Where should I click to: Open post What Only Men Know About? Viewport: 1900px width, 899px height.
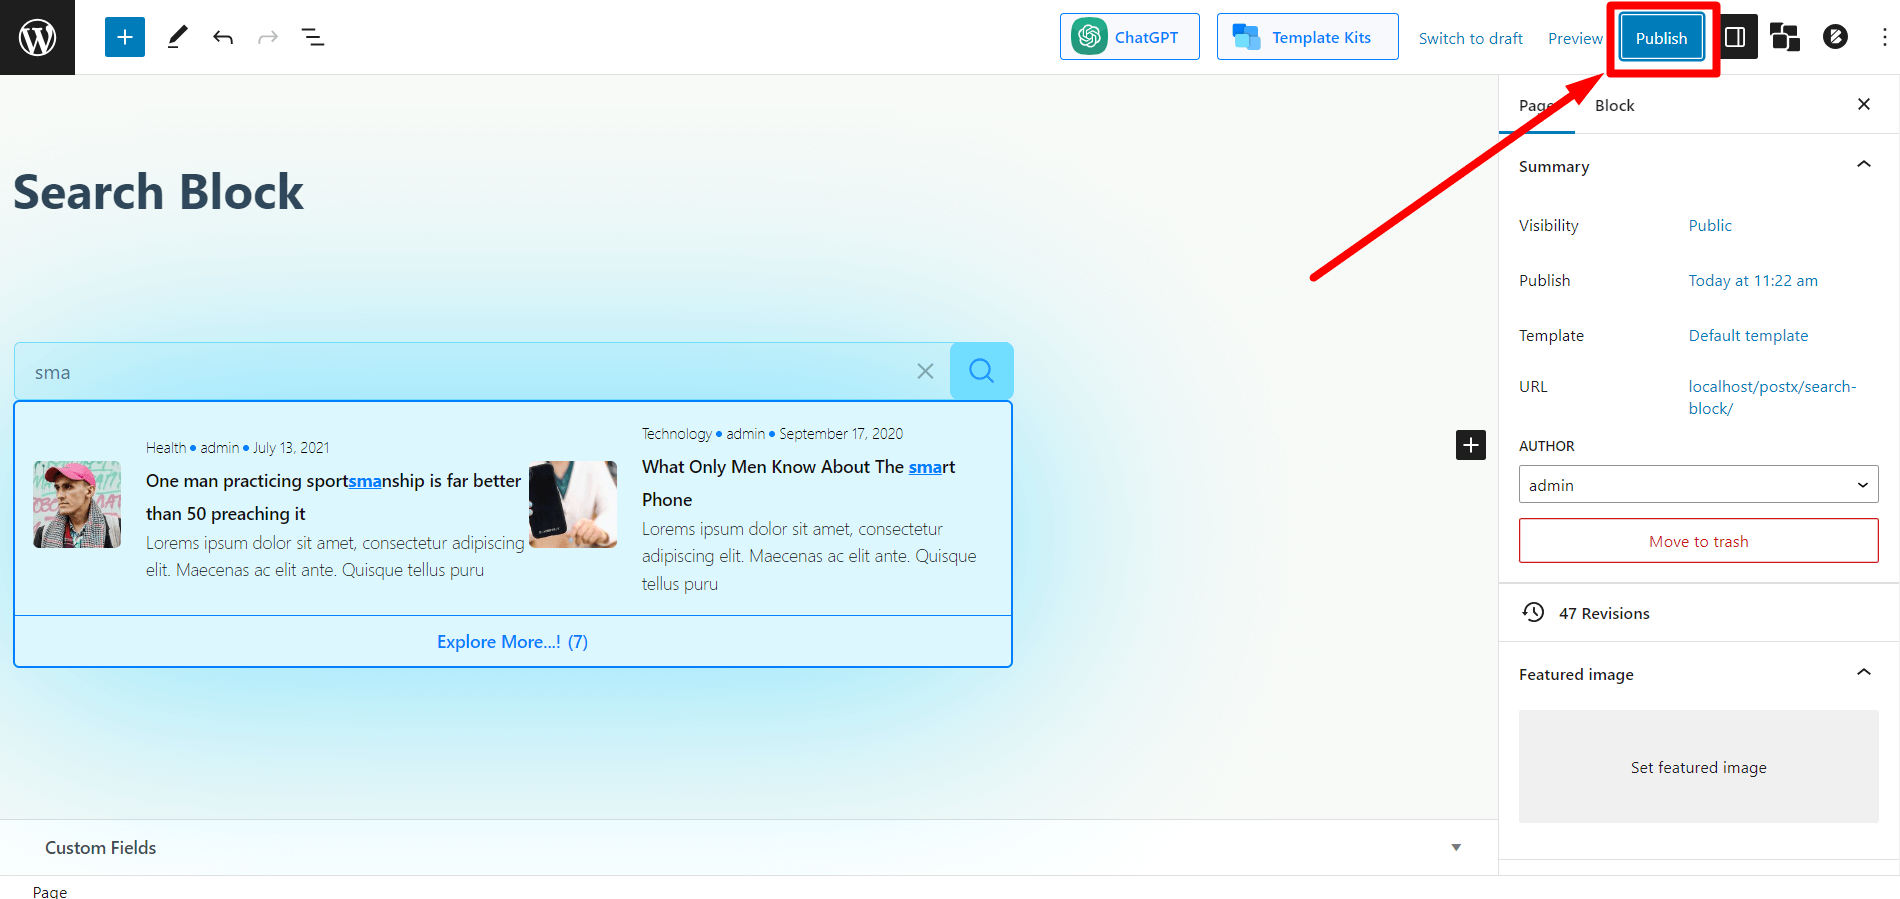click(798, 483)
